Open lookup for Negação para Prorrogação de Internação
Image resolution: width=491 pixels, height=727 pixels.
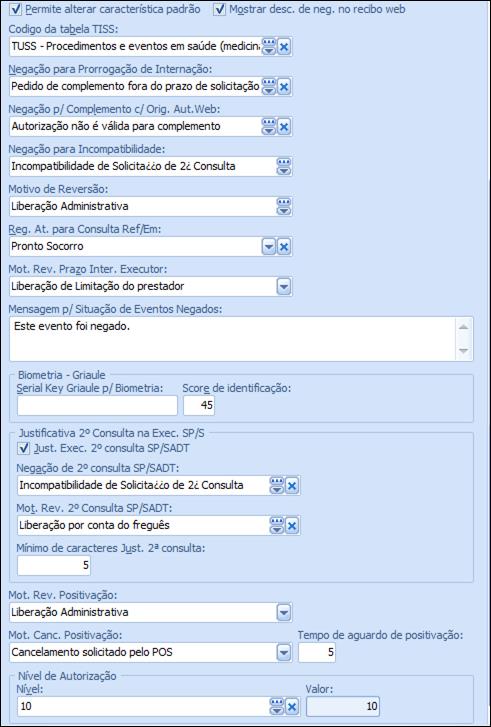269,87
